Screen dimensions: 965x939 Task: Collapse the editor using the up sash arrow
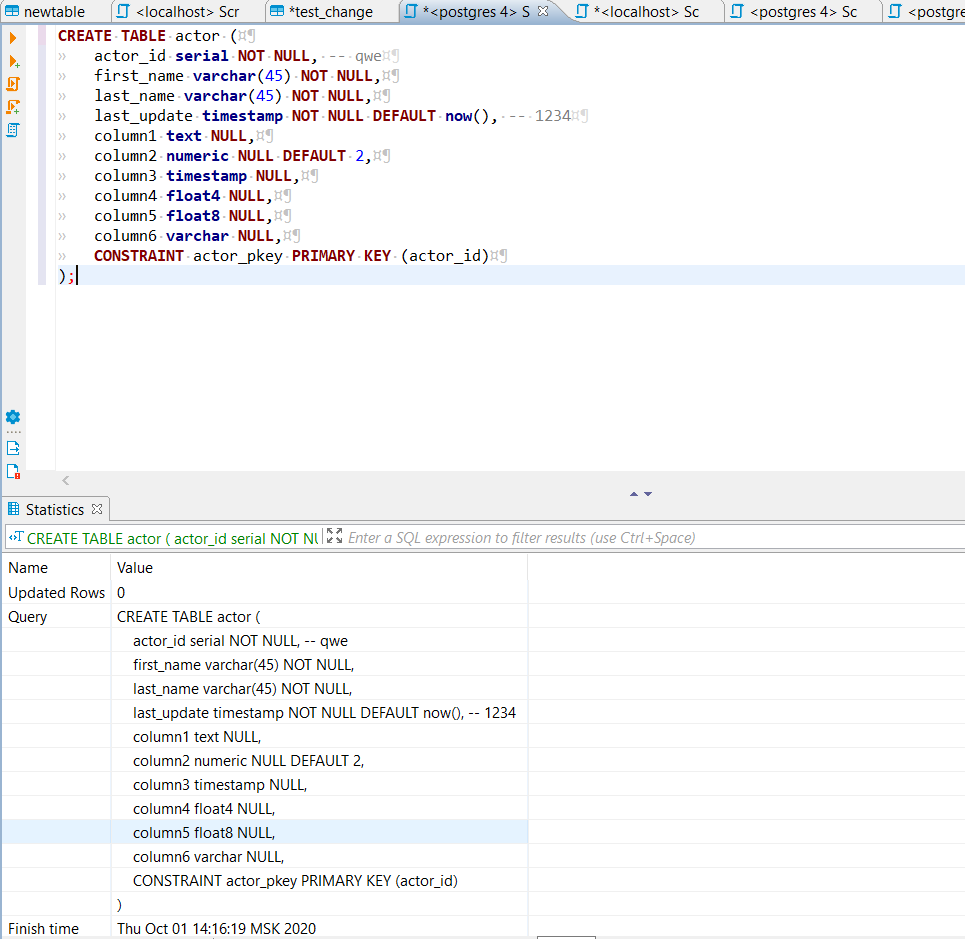click(x=633, y=493)
